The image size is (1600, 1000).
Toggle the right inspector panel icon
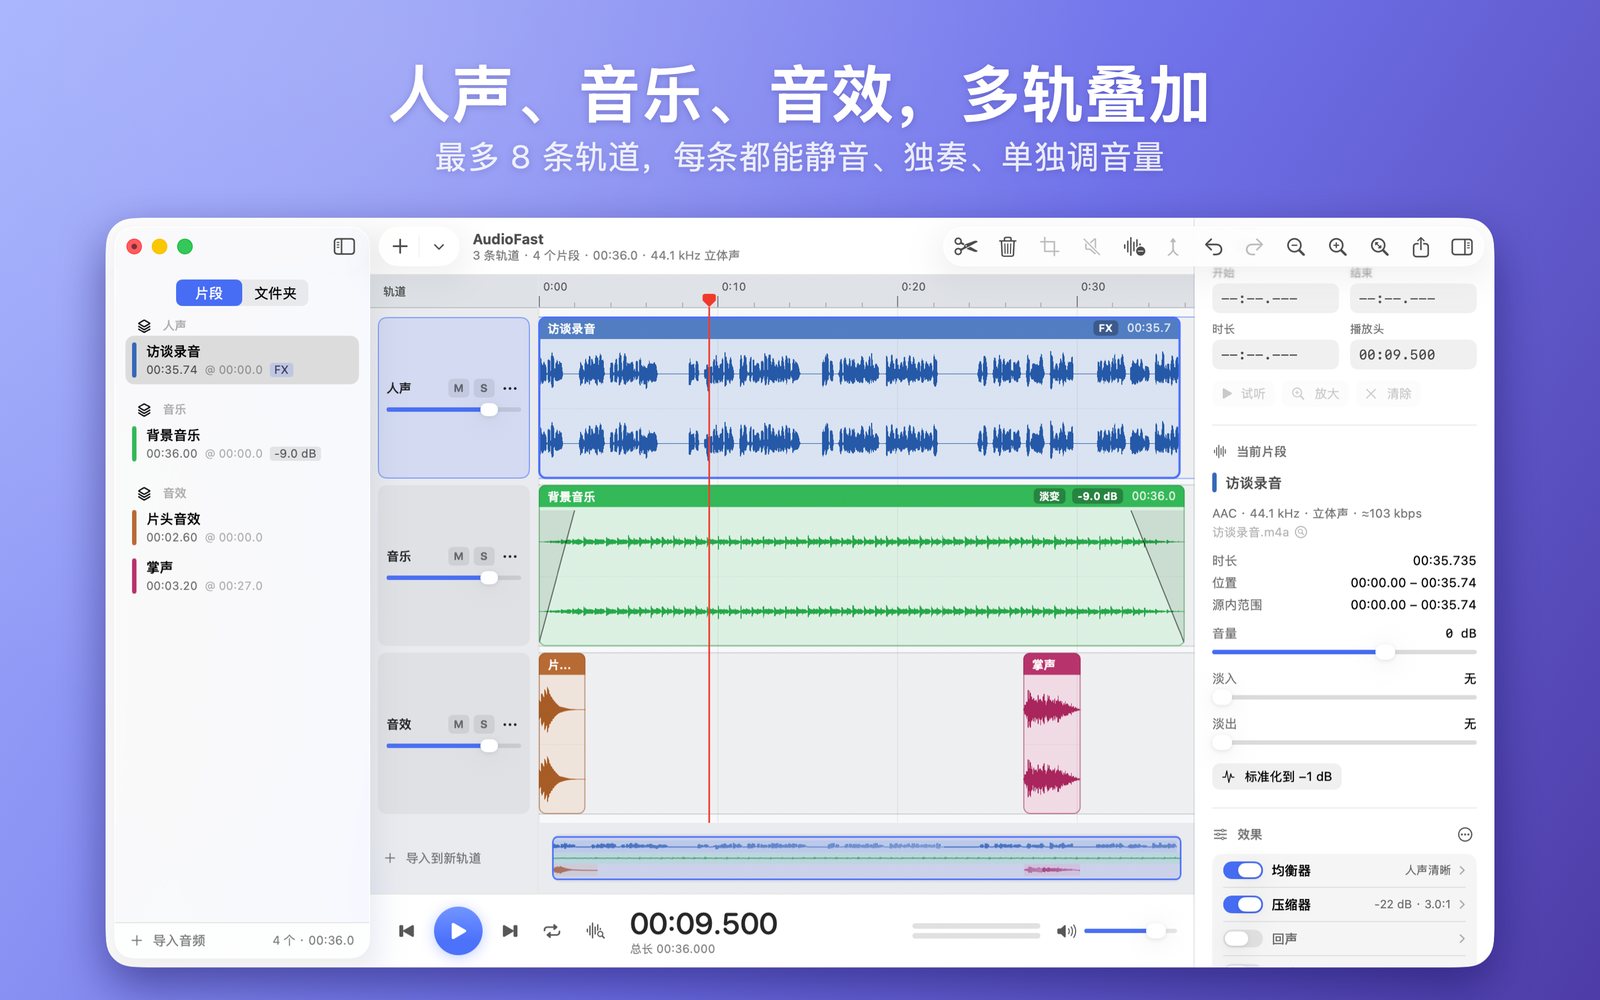click(1462, 247)
